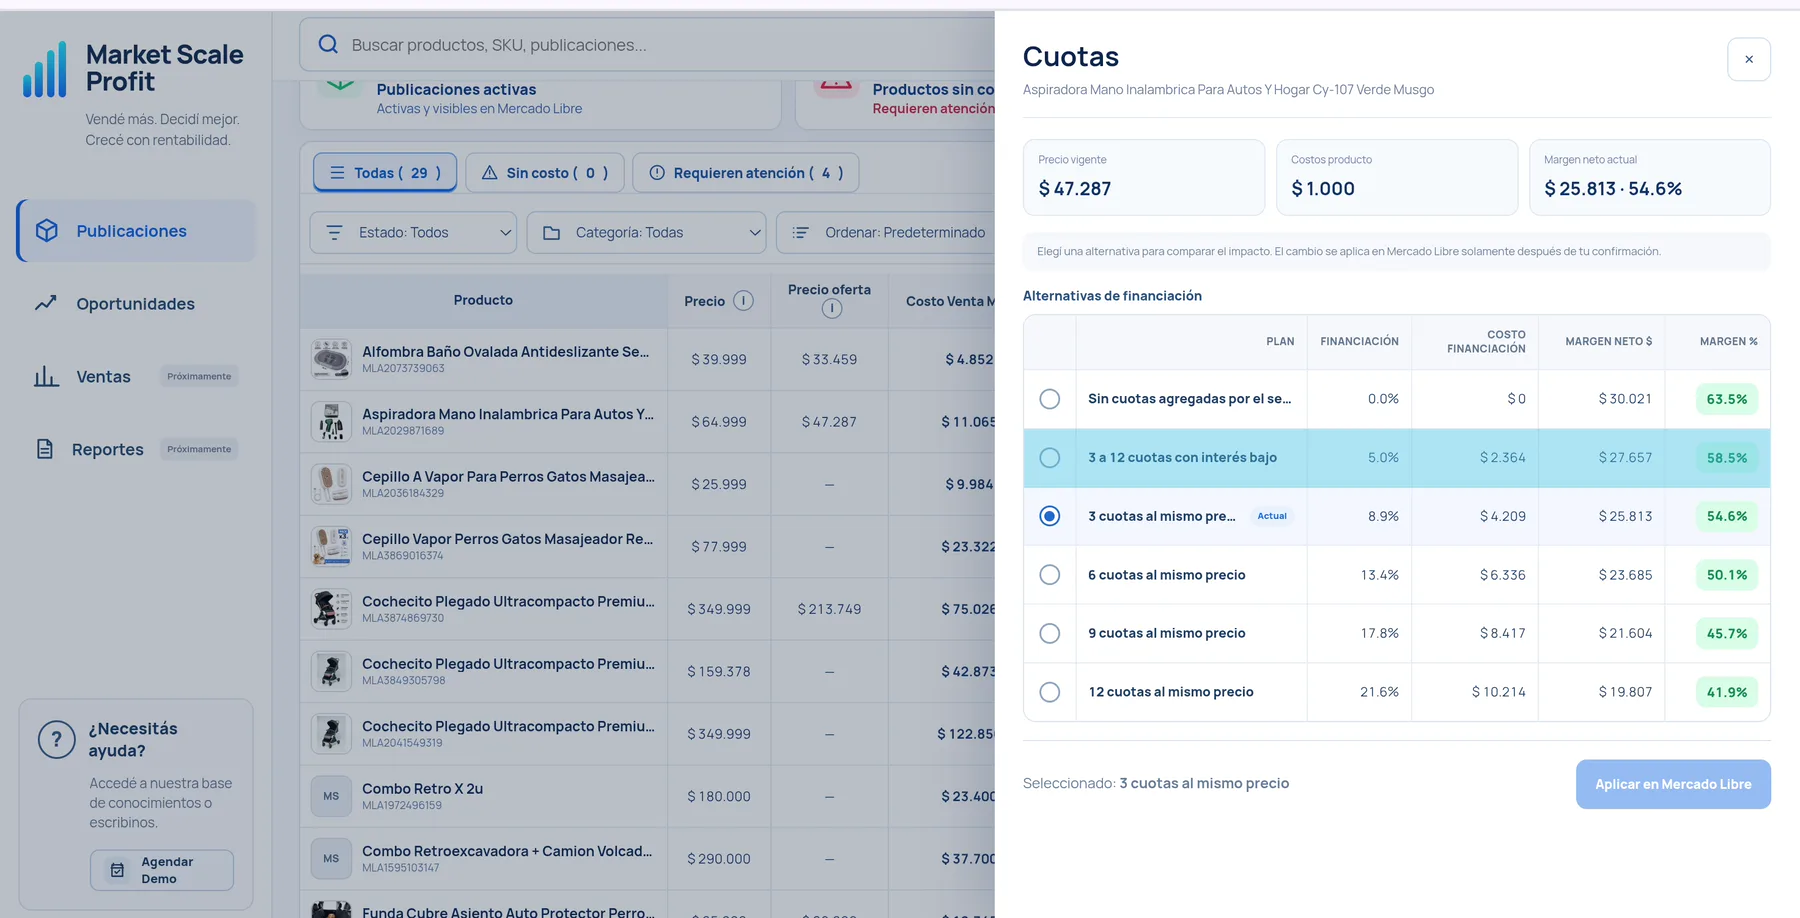
Task: Click the list icon on the Todas tab
Action: [x=338, y=173]
